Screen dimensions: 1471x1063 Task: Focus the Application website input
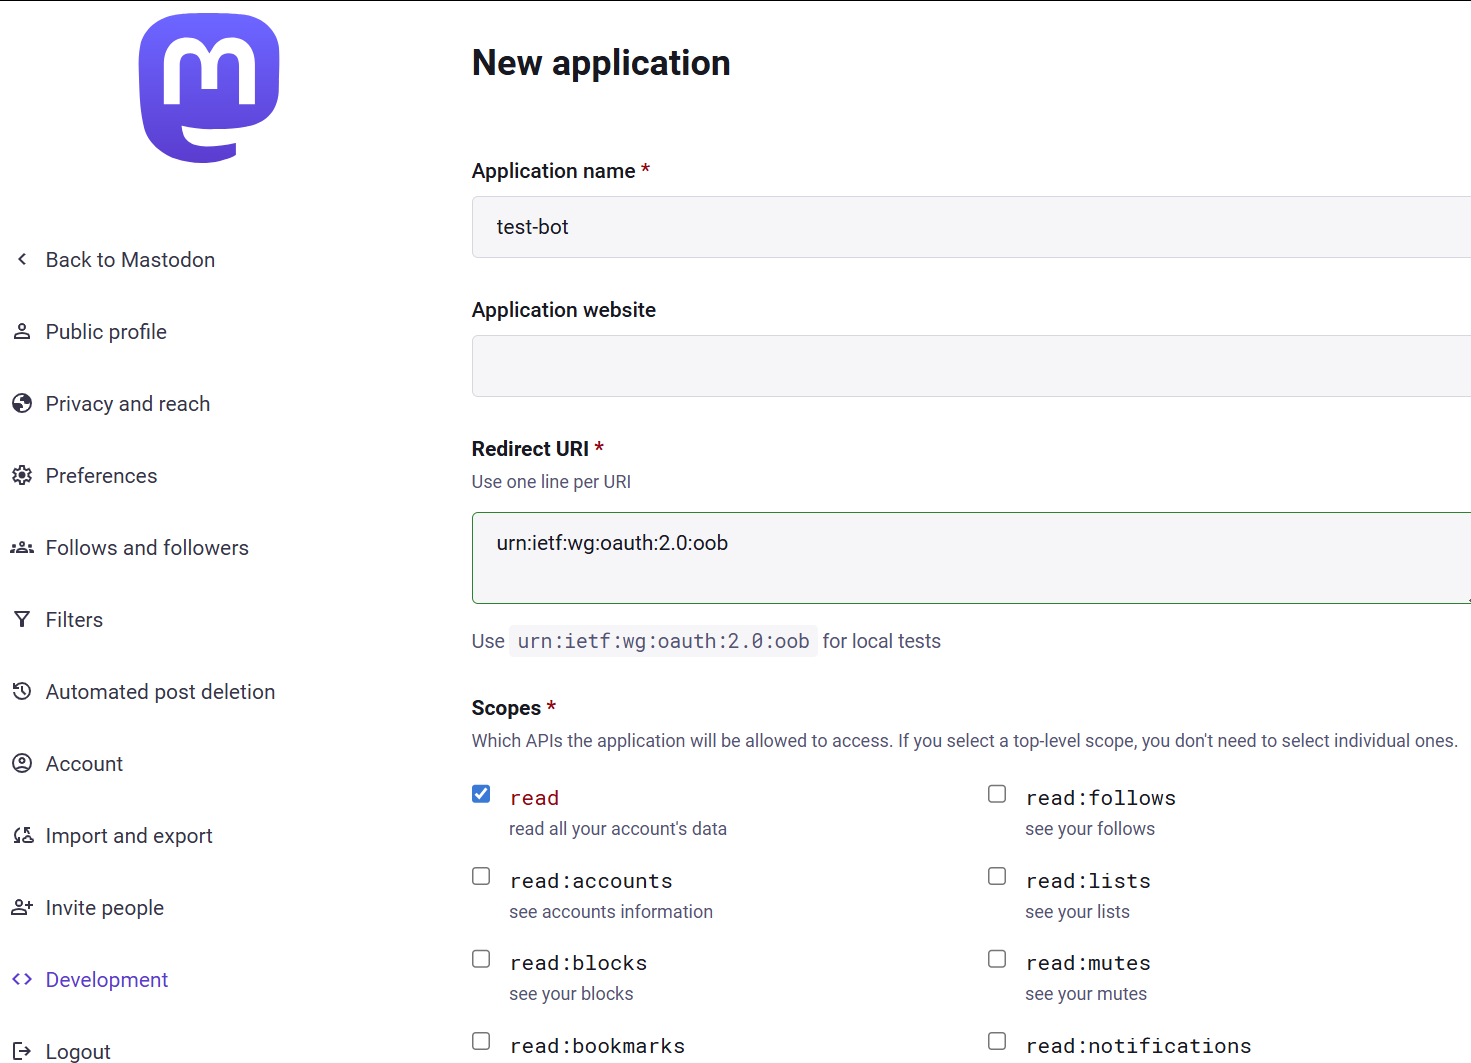(970, 366)
